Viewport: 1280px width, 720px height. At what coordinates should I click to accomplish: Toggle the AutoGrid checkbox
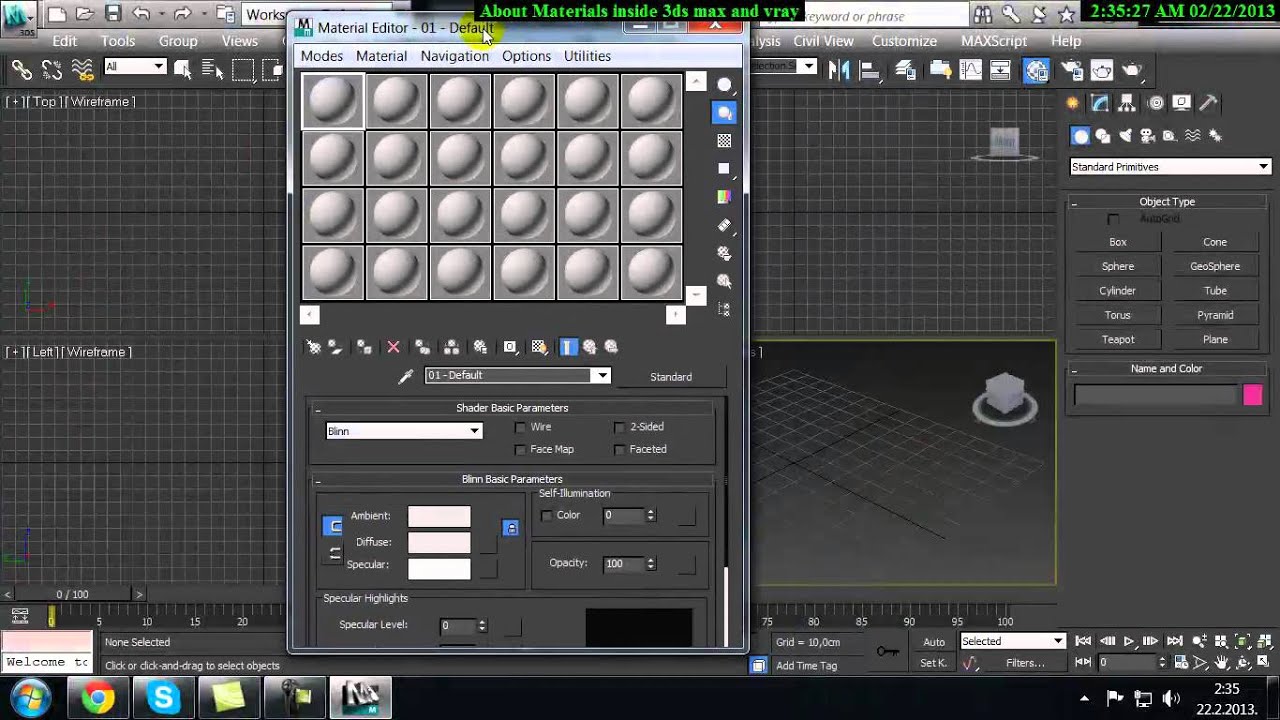point(1113,219)
